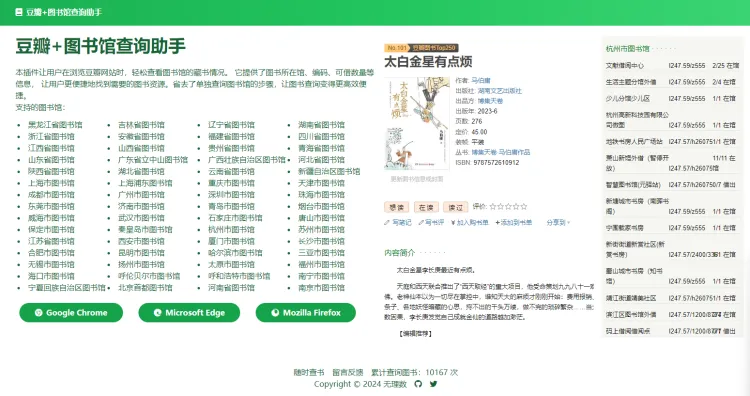Image resolution: width=750 pixels, height=396 pixels.
Task: Click the book logo icon in header
Action: (19, 12)
